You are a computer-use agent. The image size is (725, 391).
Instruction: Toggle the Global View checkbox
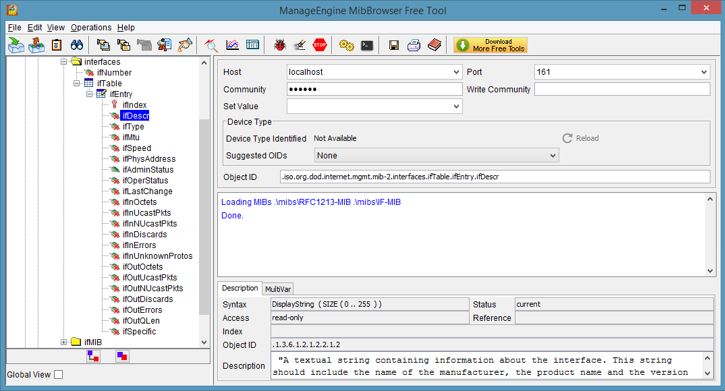point(58,374)
